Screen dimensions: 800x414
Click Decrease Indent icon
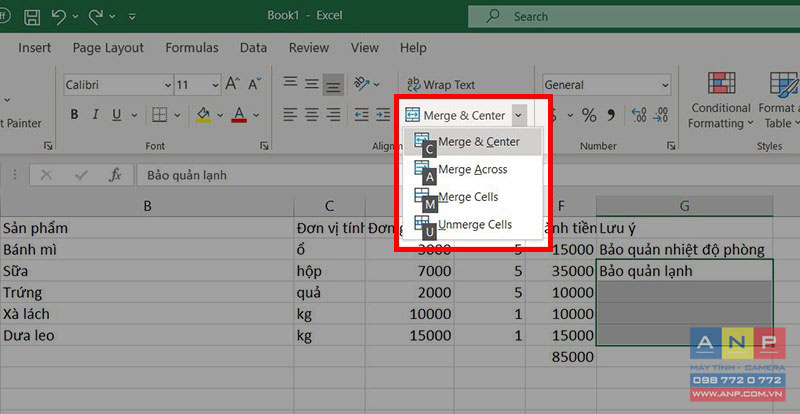tap(362, 115)
